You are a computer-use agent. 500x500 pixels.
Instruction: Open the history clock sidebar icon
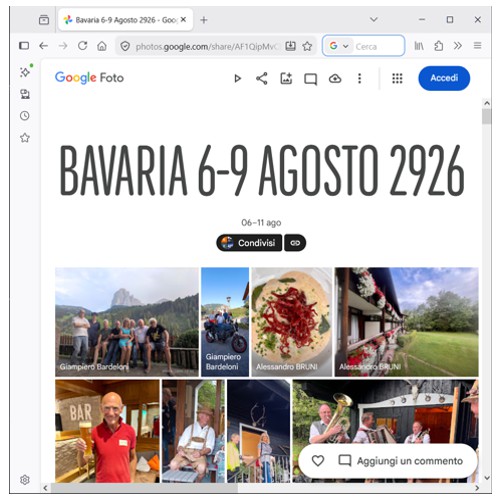click(25, 116)
